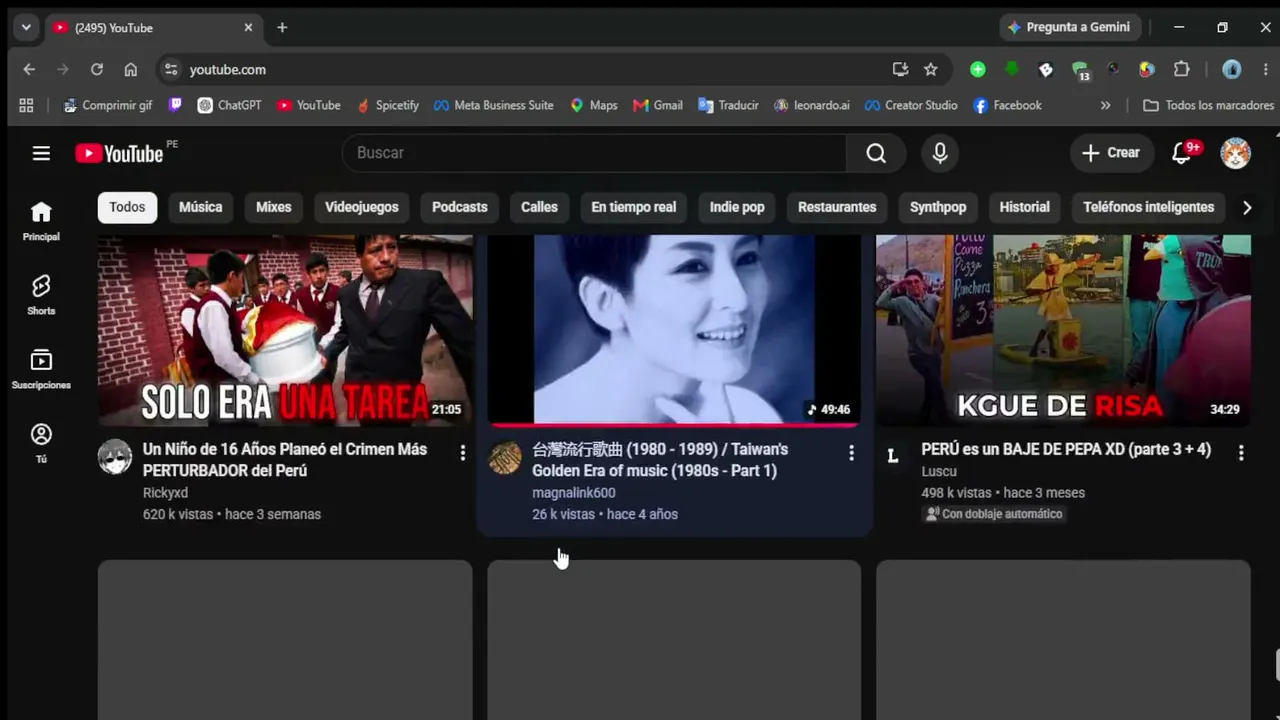
Task: Bookmark this page with the star
Action: click(931, 69)
